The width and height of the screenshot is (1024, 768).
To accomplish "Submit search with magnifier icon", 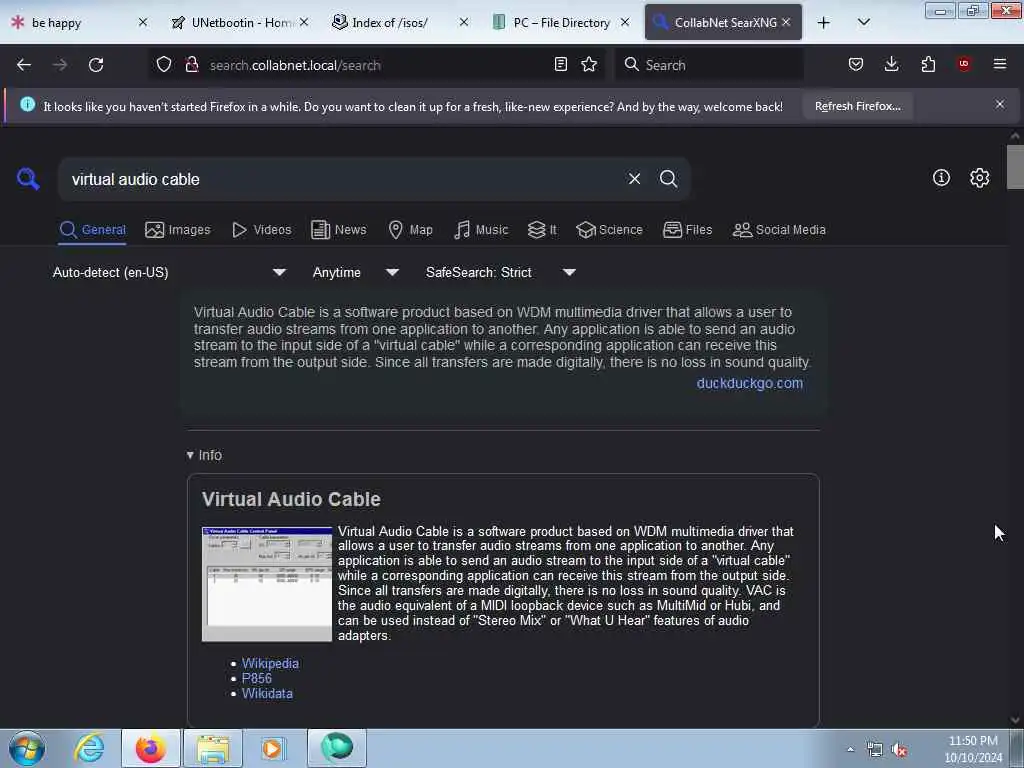I will point(668,178).
